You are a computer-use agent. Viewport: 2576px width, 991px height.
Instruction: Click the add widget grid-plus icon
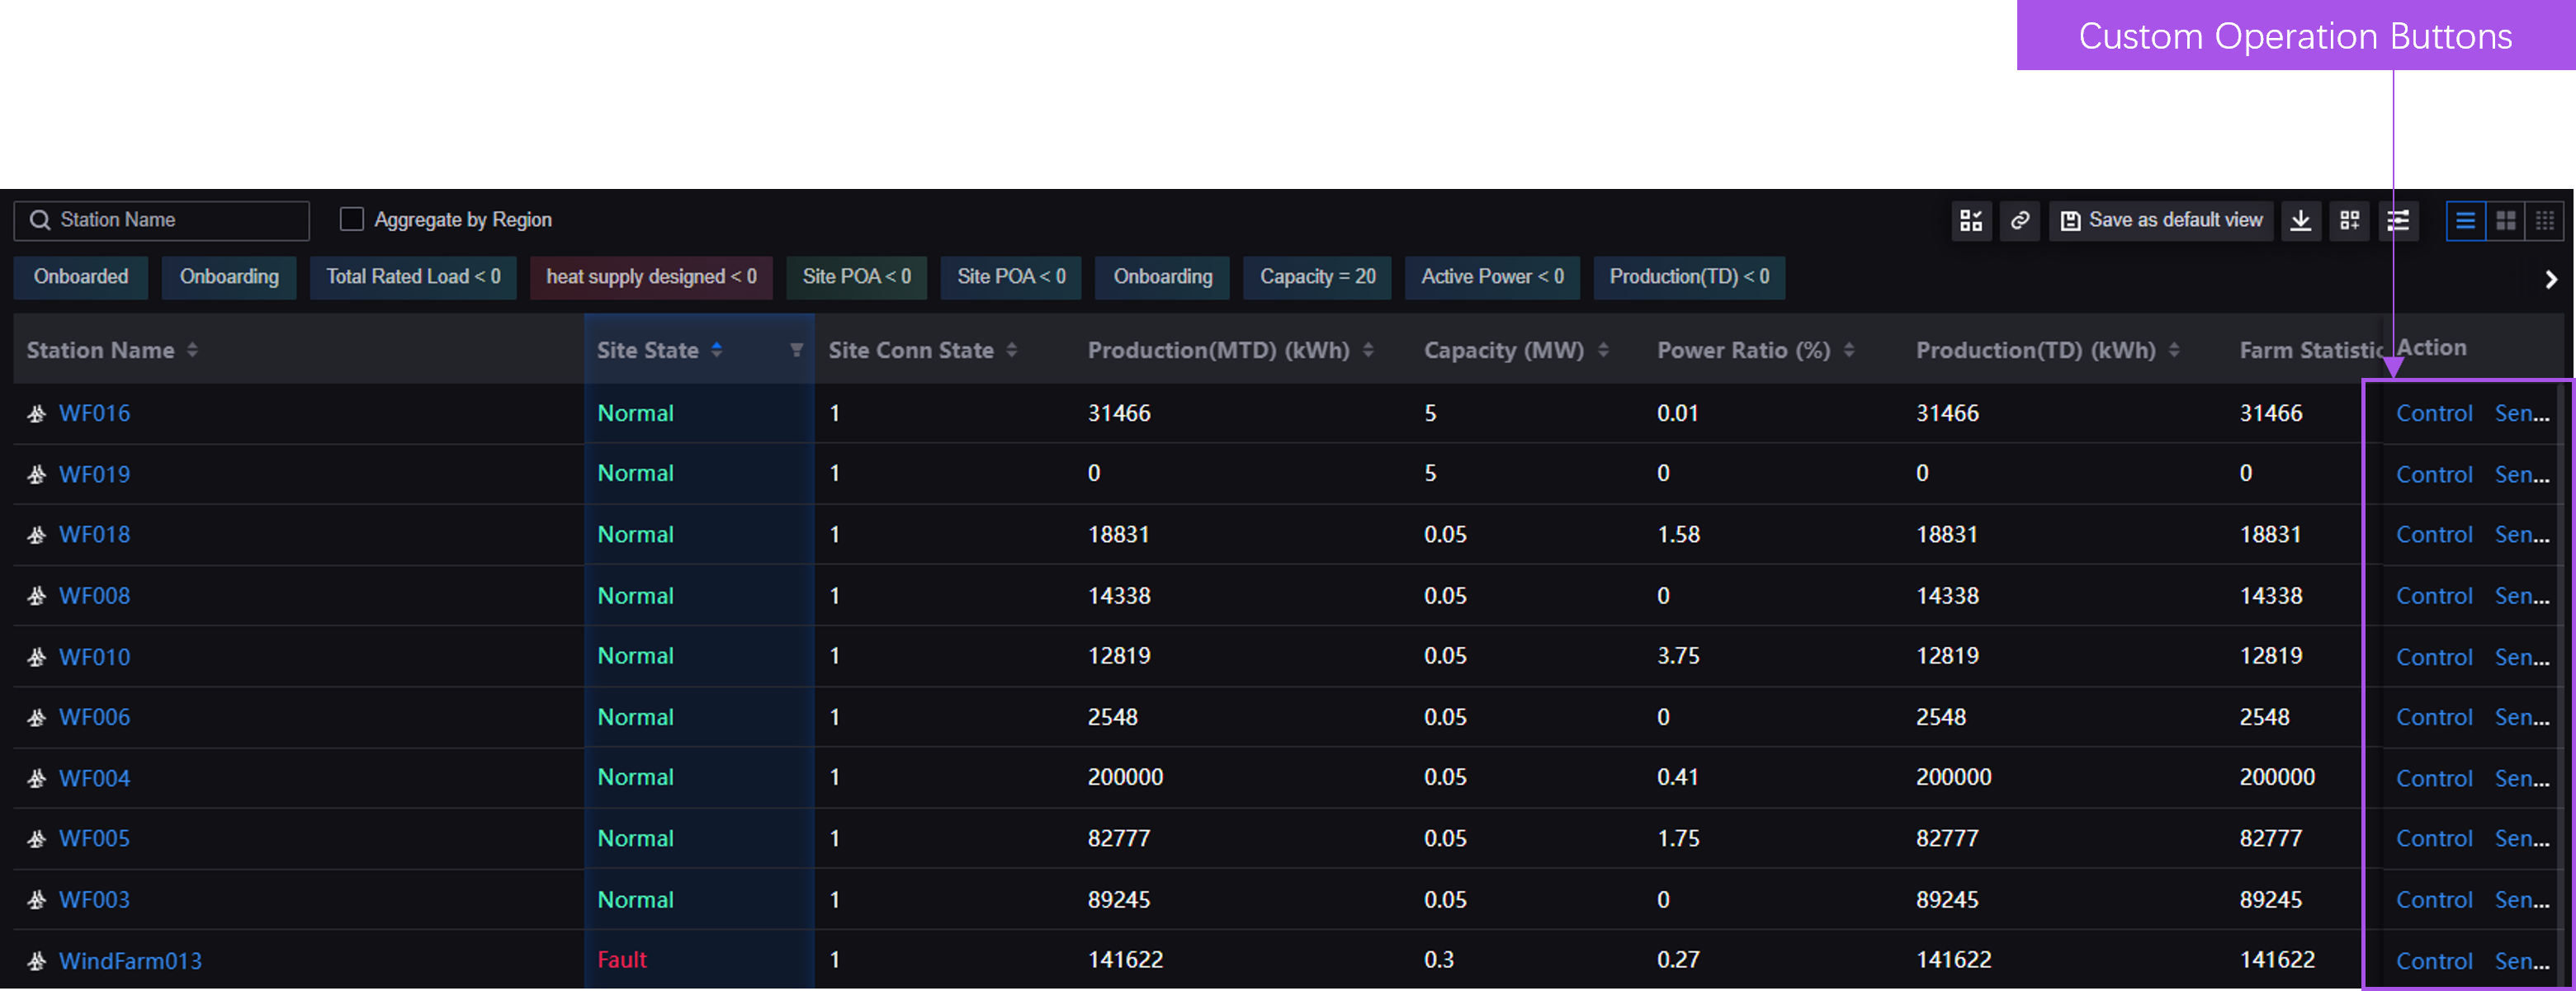coord(2350,220)
